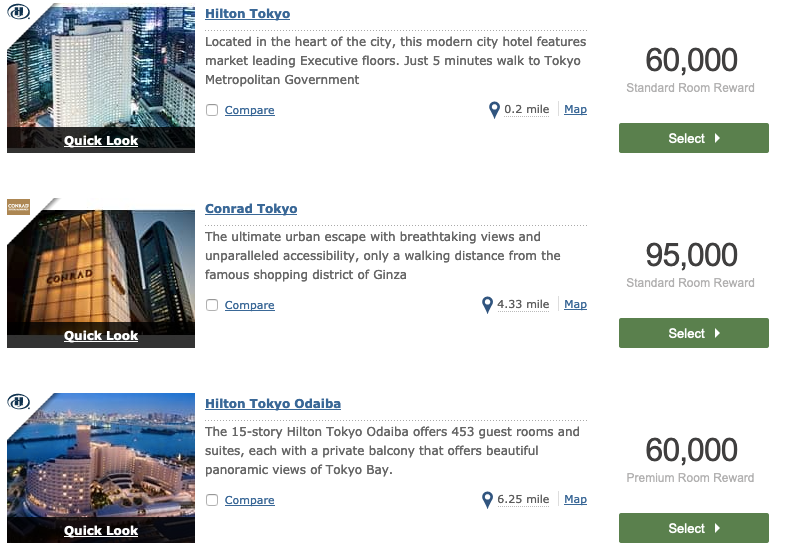Open the Conrad Tokyo hotel title link
This screenshot has height=557, width=800.
pyautogui.click(x=251, y=209)
